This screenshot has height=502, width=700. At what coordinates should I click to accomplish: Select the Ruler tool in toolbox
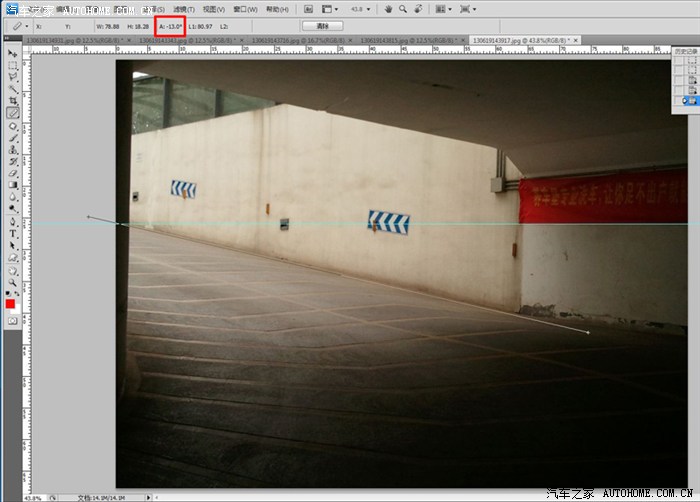pos(12,113)
